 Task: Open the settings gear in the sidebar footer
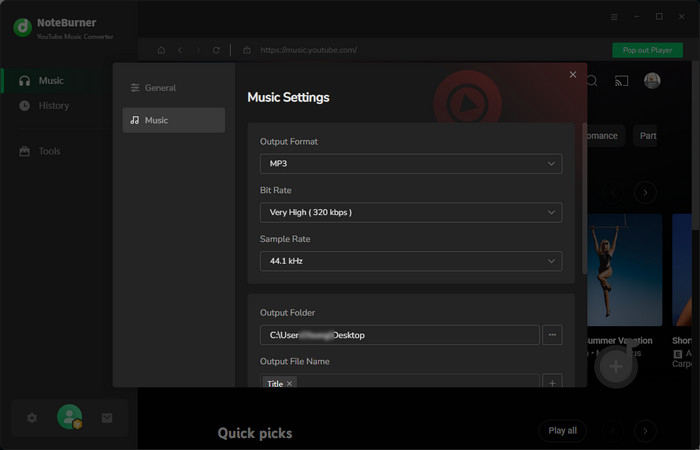(x=32, y=418)
